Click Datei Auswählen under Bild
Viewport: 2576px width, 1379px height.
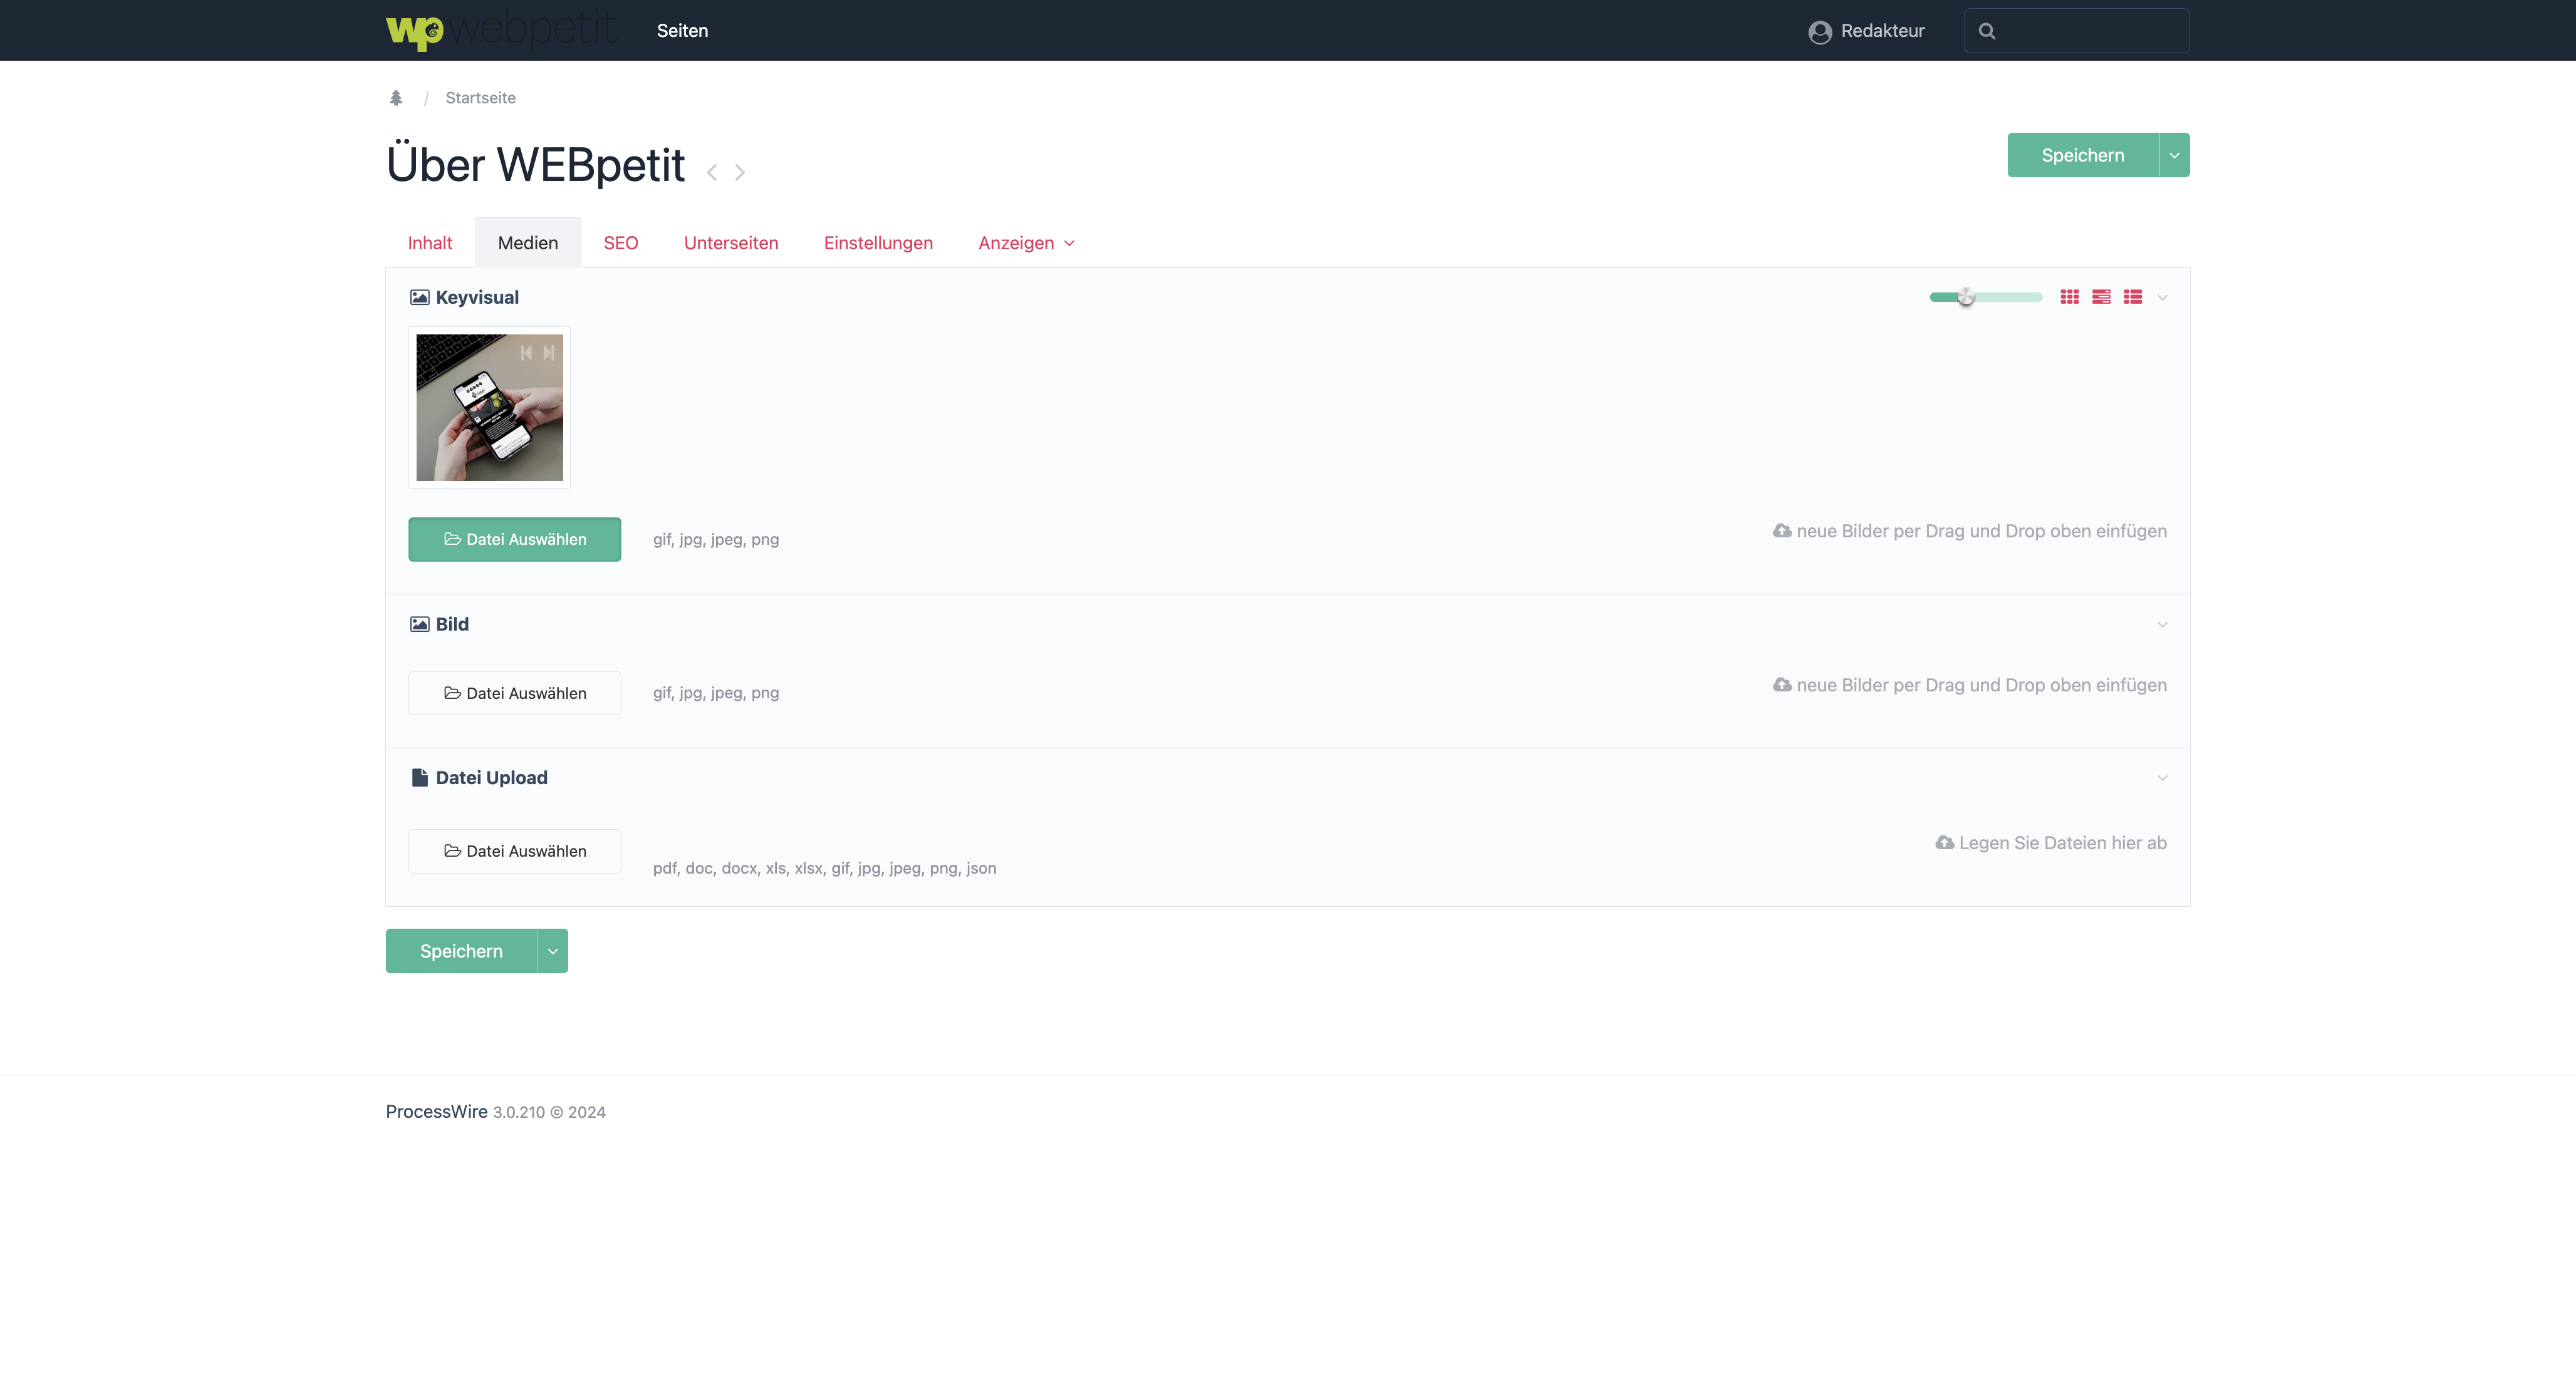click(x=514, y=693)
